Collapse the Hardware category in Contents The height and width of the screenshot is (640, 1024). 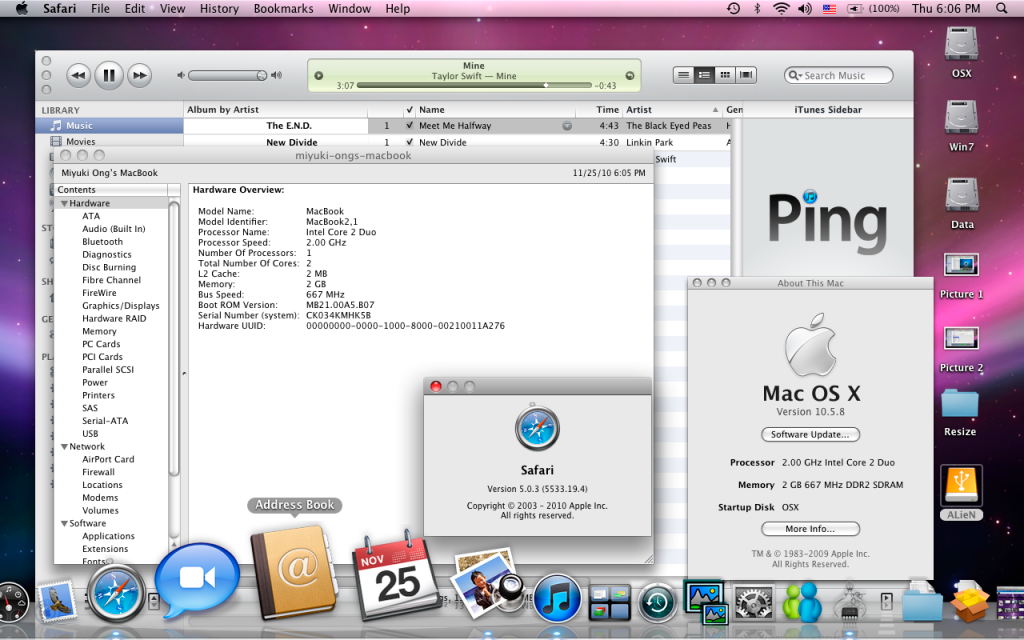pos(64,203)
